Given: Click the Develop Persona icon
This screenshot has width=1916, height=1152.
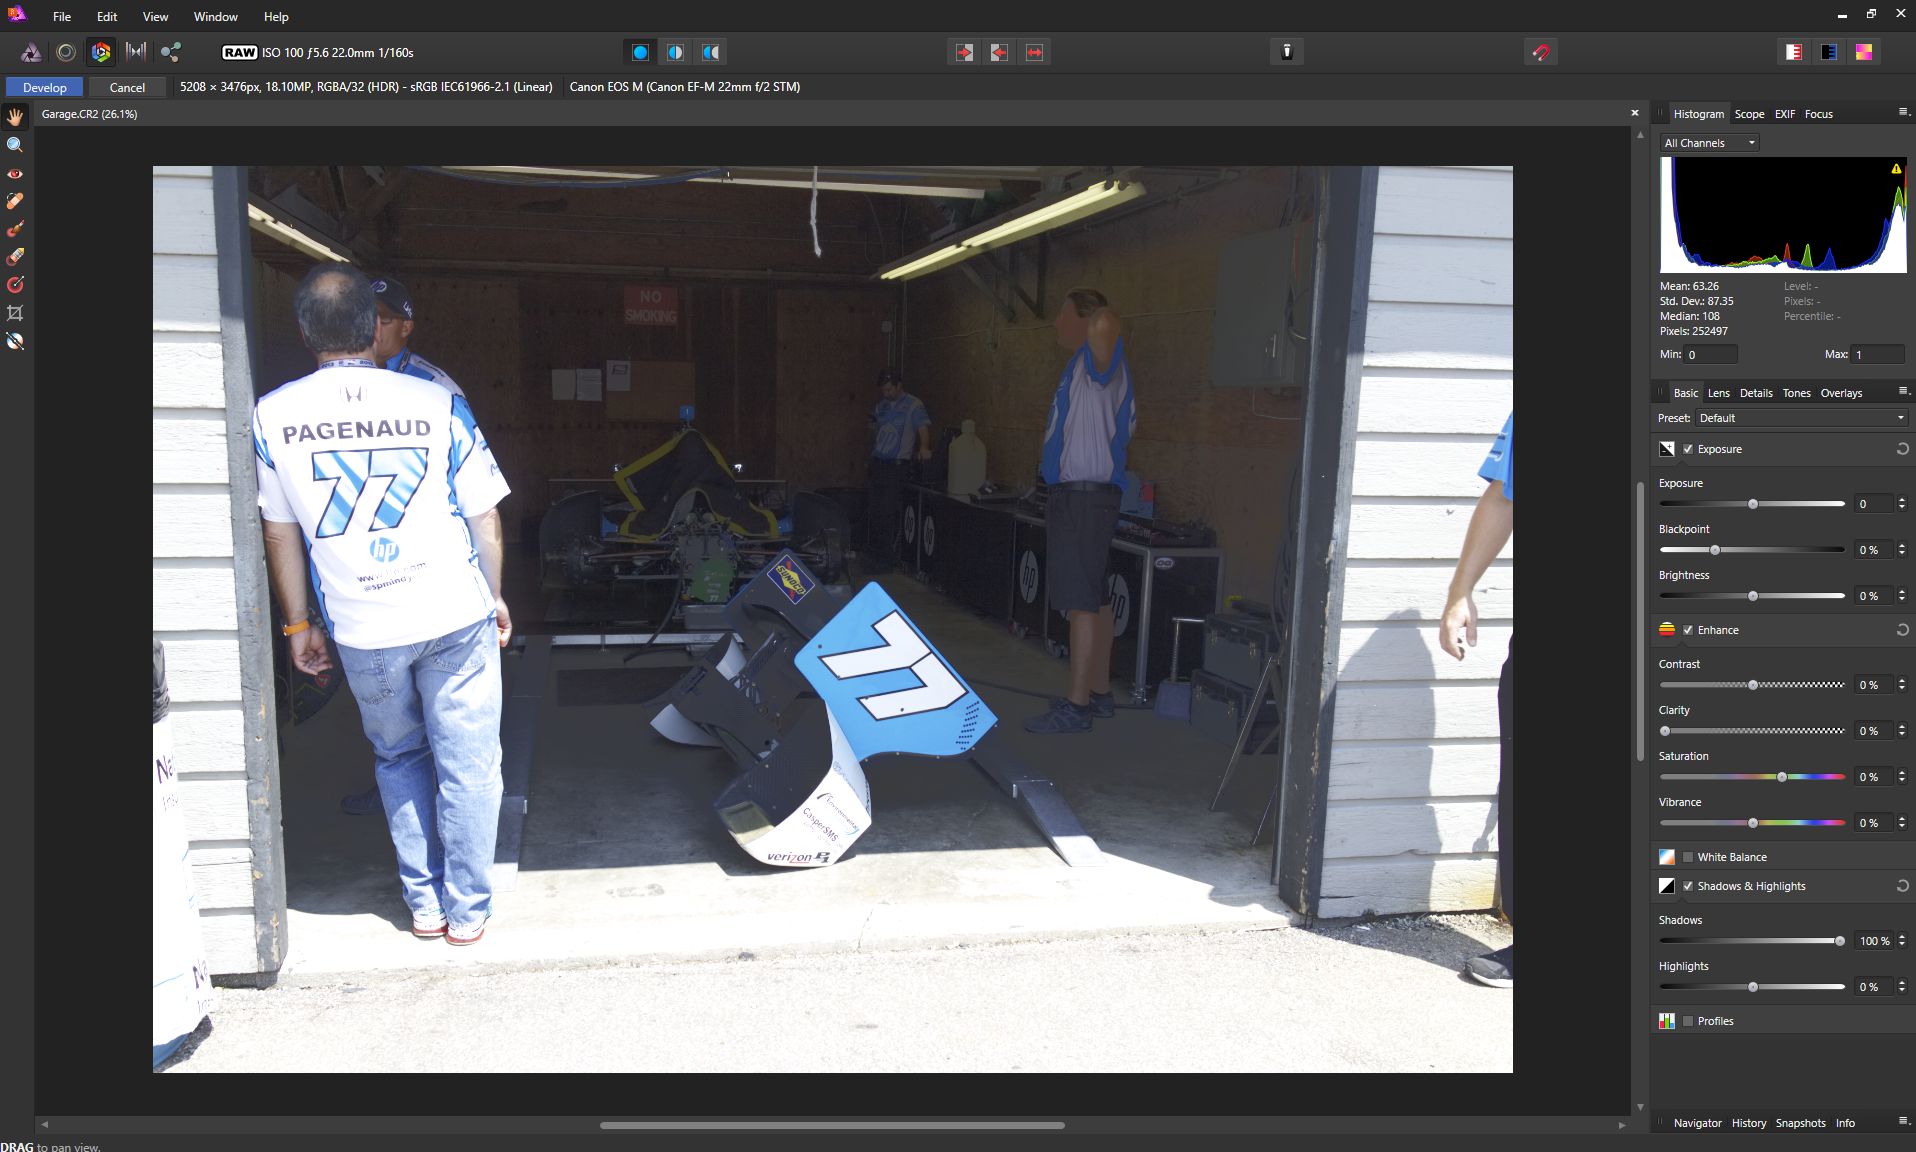Looking at the screenshot, I should coord(101,52).
